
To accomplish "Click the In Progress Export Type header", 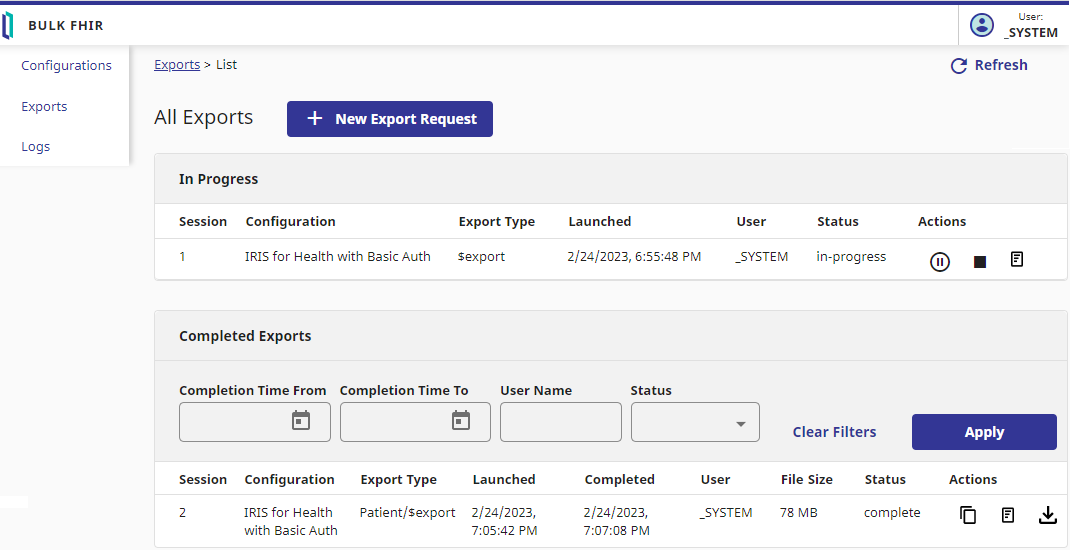I will (x=497, y=222).
